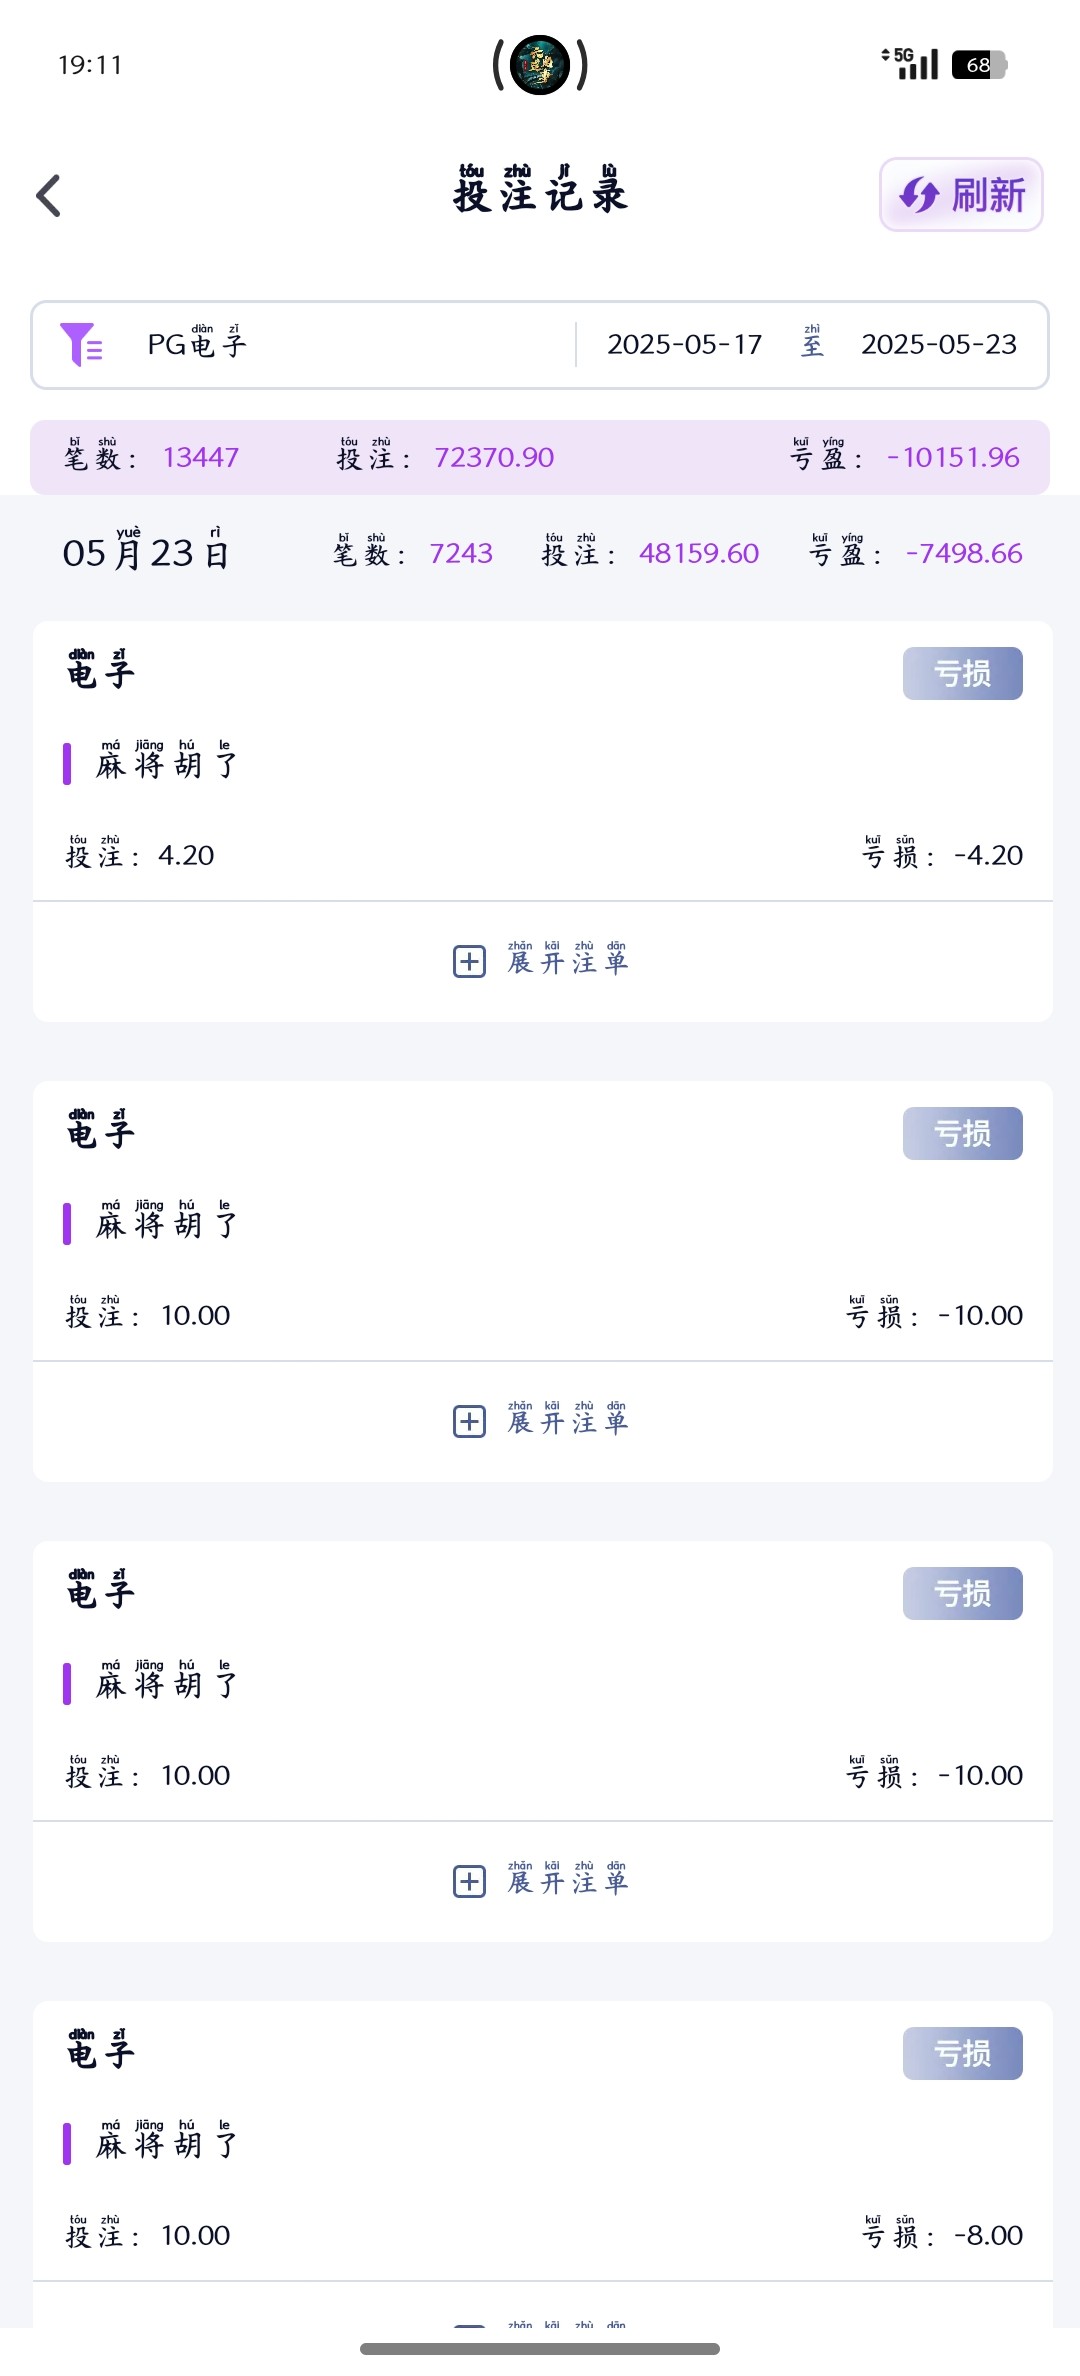Viewport: 1080px width, 2376px height.
Task: Click the refresh 刷新 button
Action: pos(961,195)
